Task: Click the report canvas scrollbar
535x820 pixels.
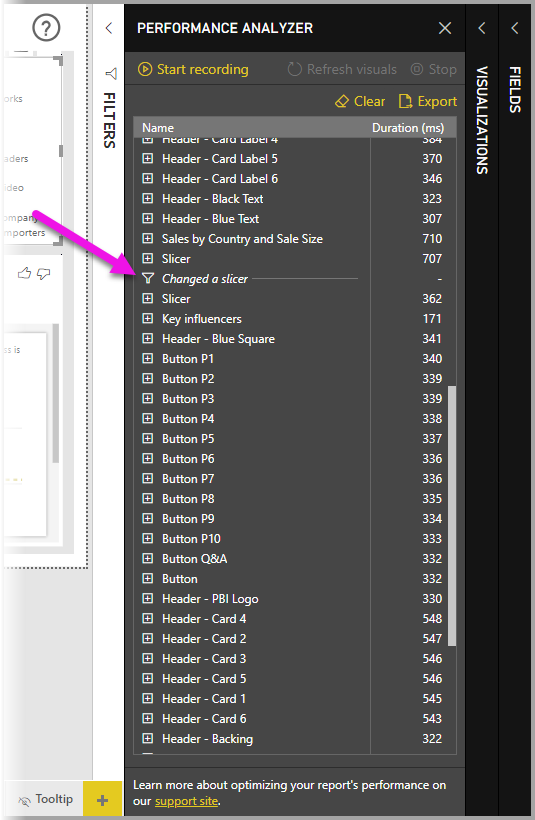Action: [55, 392]
